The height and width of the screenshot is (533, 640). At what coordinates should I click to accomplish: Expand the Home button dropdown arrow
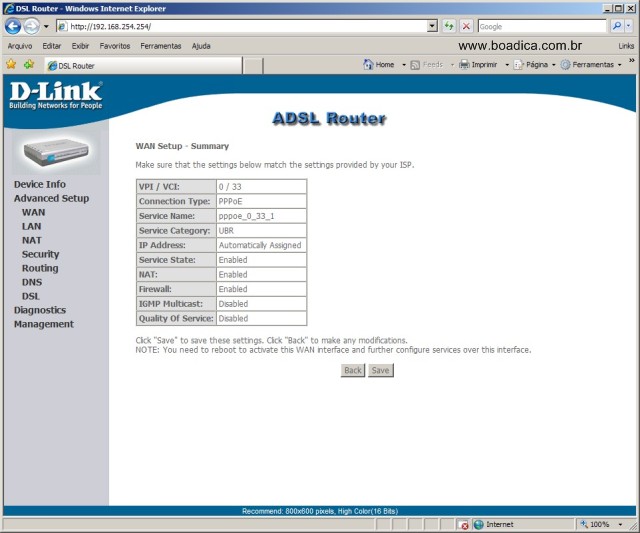(404, 65)
